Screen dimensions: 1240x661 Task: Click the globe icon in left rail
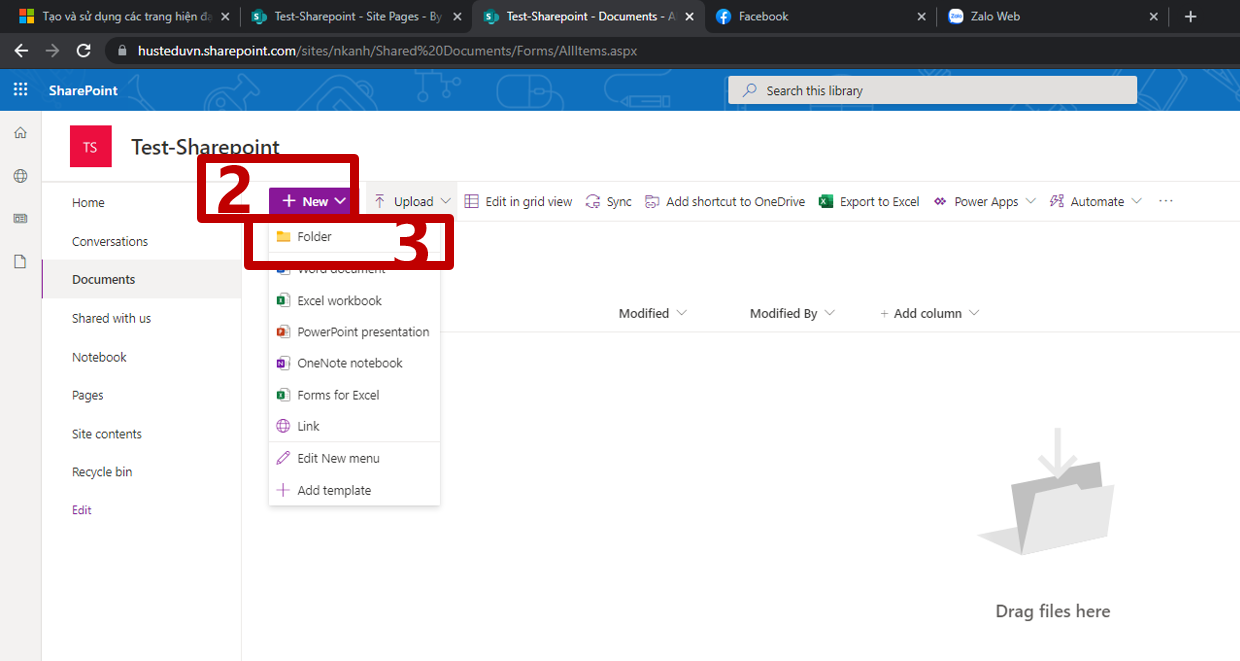(x=20, y=176)
